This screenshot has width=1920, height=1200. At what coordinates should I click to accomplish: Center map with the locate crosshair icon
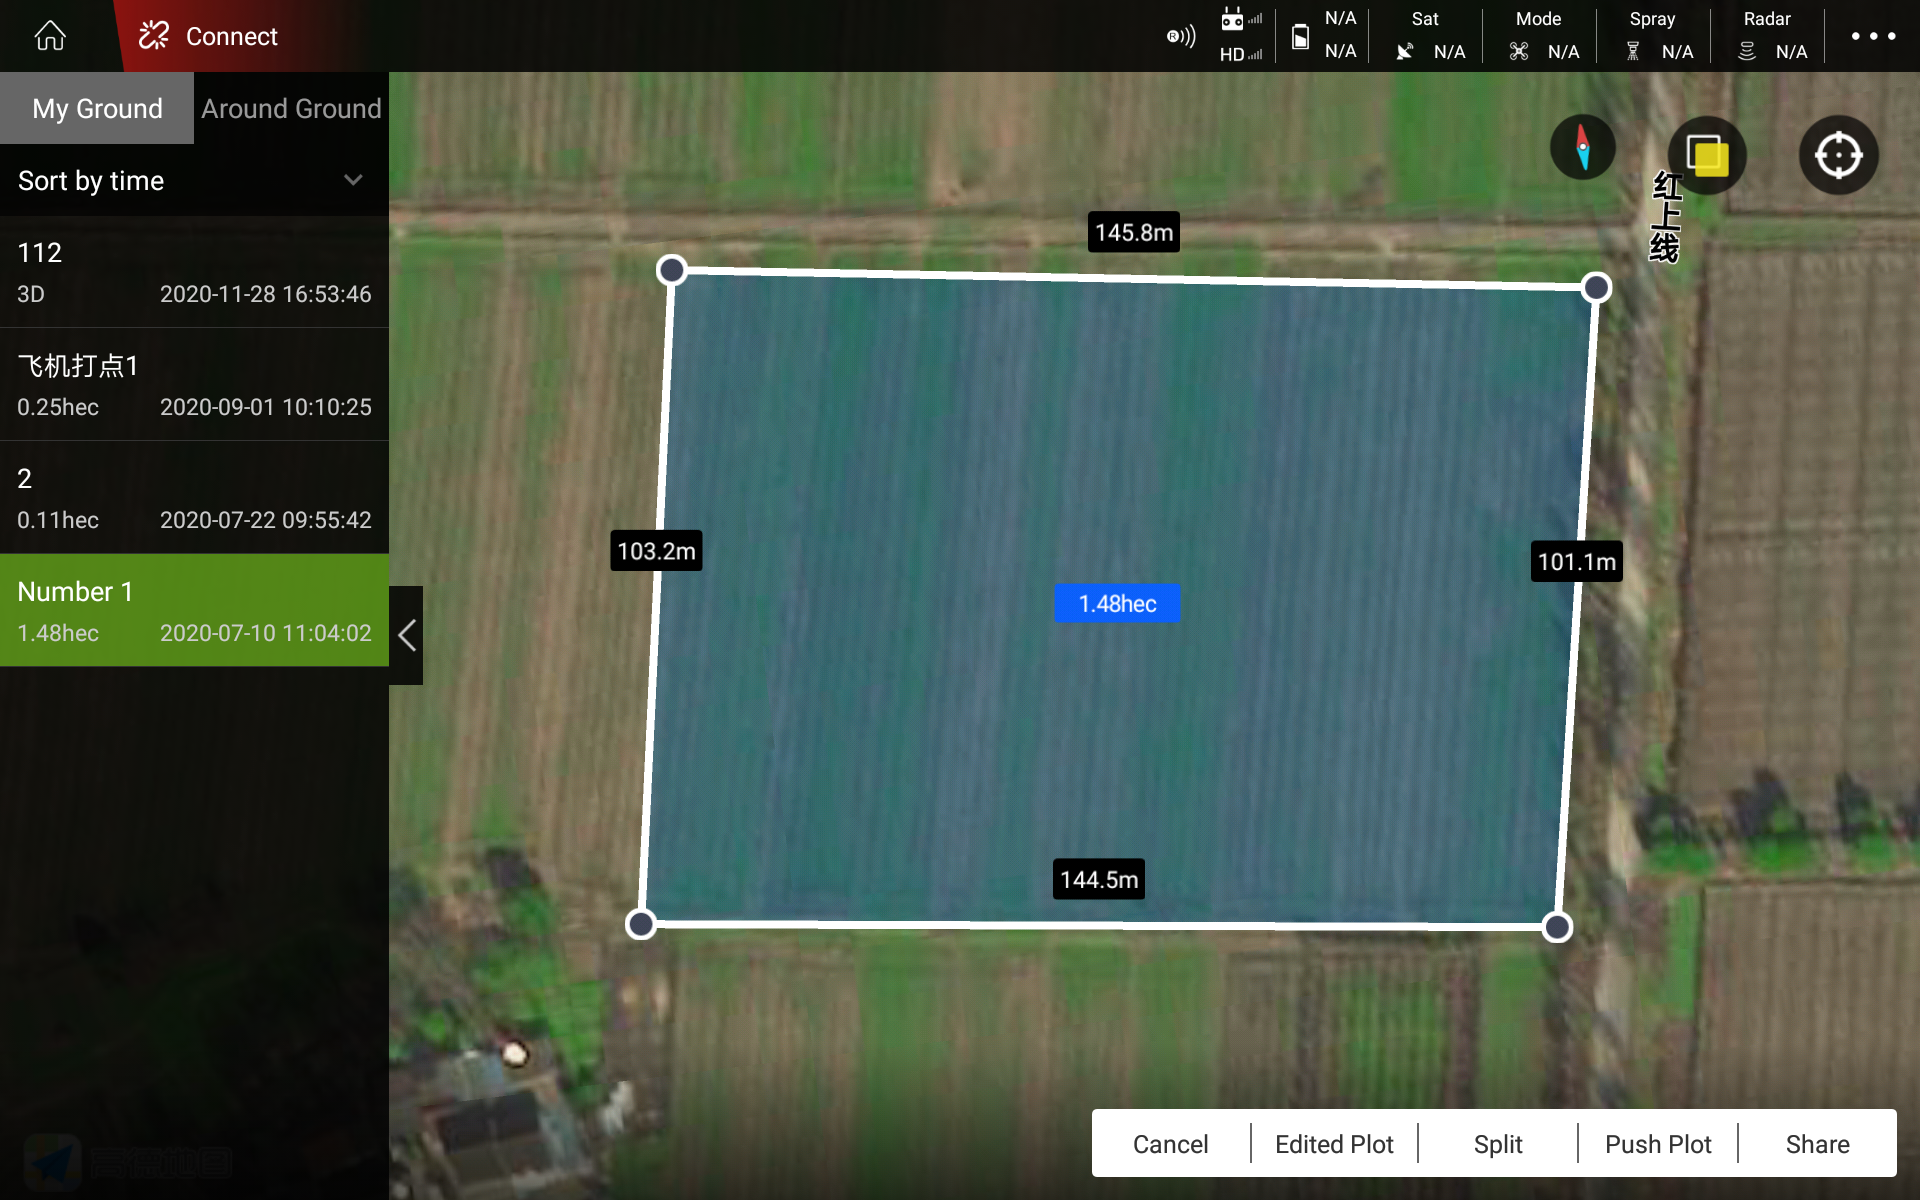pyautogui.click(x=1838, y=155)
